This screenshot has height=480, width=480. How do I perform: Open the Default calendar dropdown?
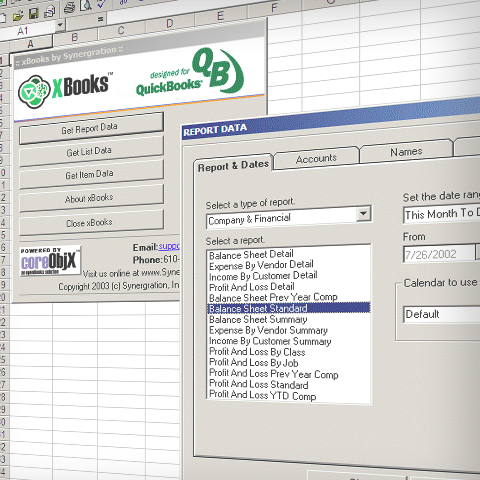pos(442,314)
